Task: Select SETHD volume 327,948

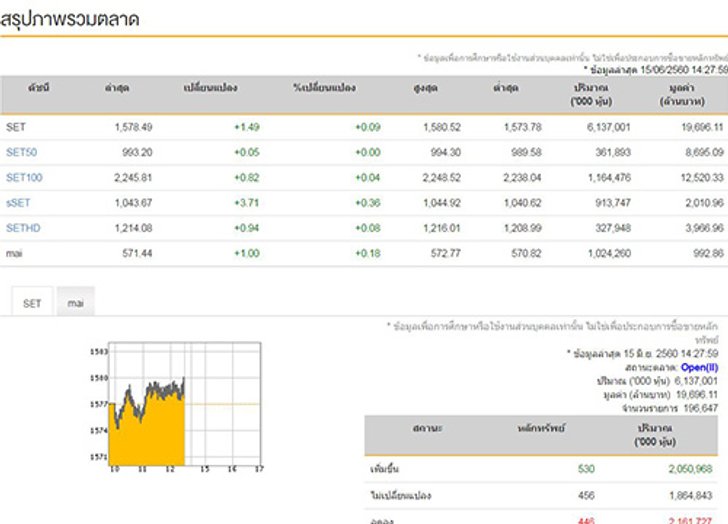Action: tap(613, 228)
